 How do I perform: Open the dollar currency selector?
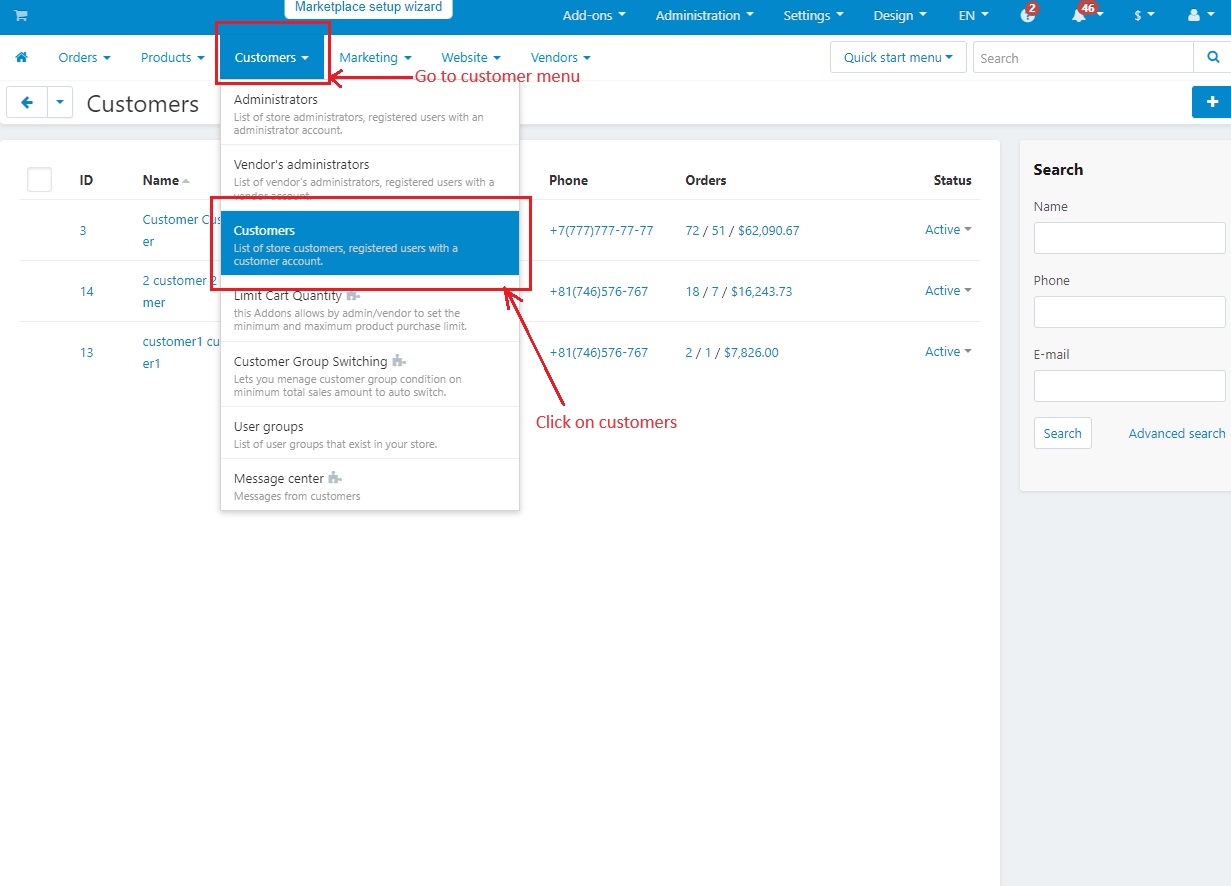(x=1144, y=16)
